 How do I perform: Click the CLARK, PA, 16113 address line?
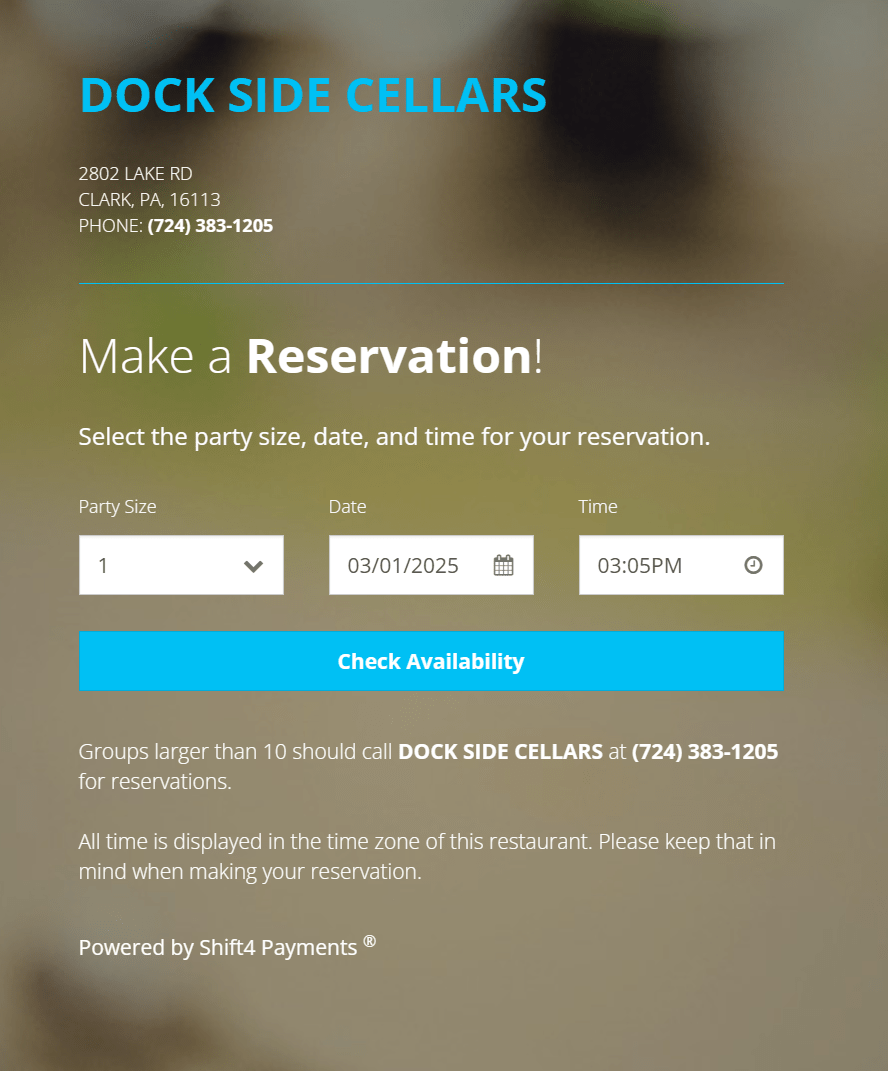pos(150,200)
